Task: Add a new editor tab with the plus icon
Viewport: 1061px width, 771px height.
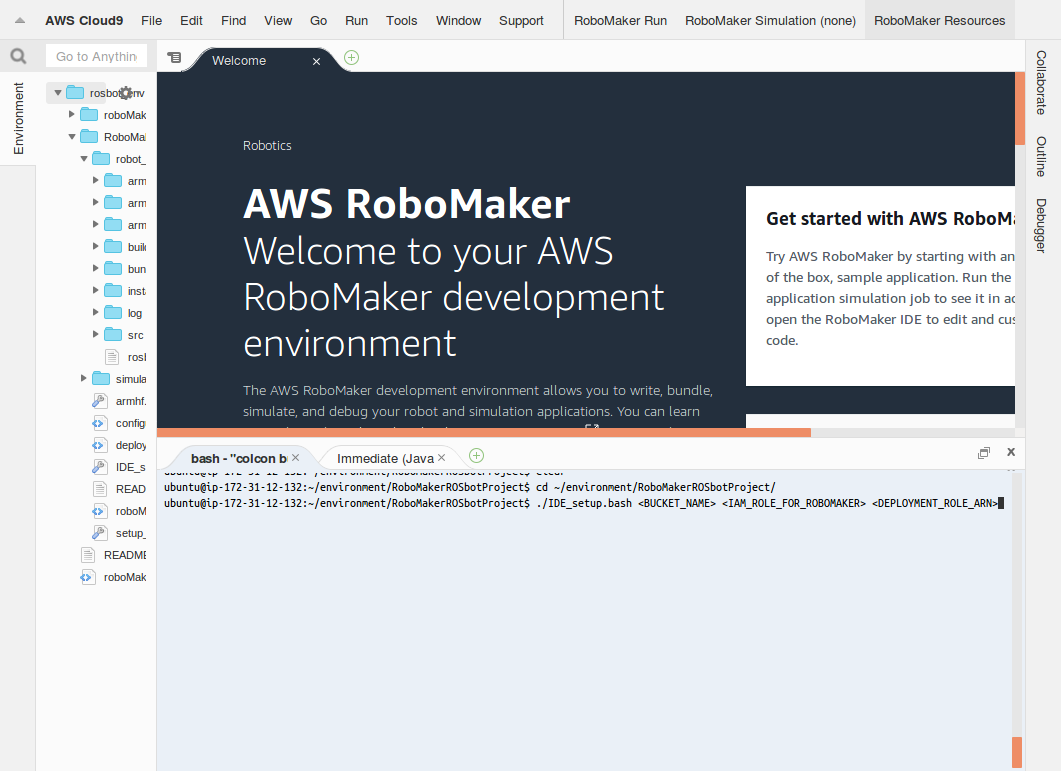Action: (x=351, y=58)
